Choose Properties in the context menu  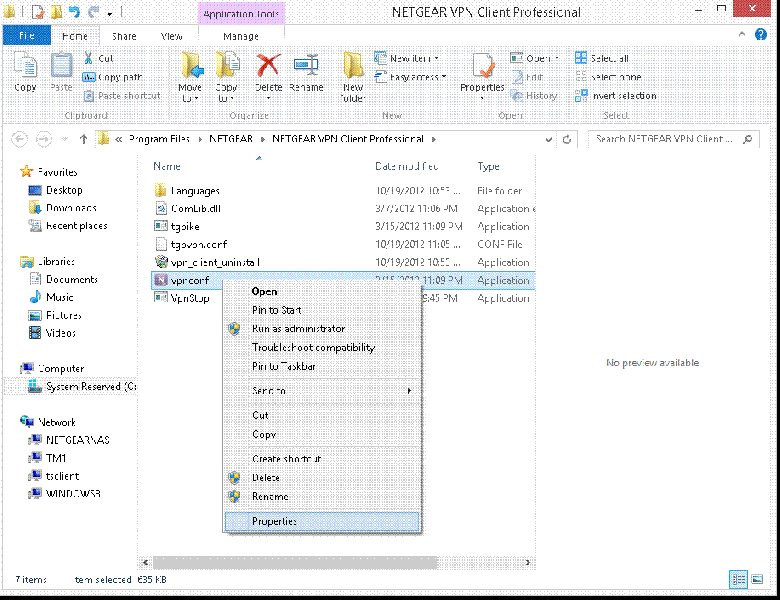[x=322, y=521]
